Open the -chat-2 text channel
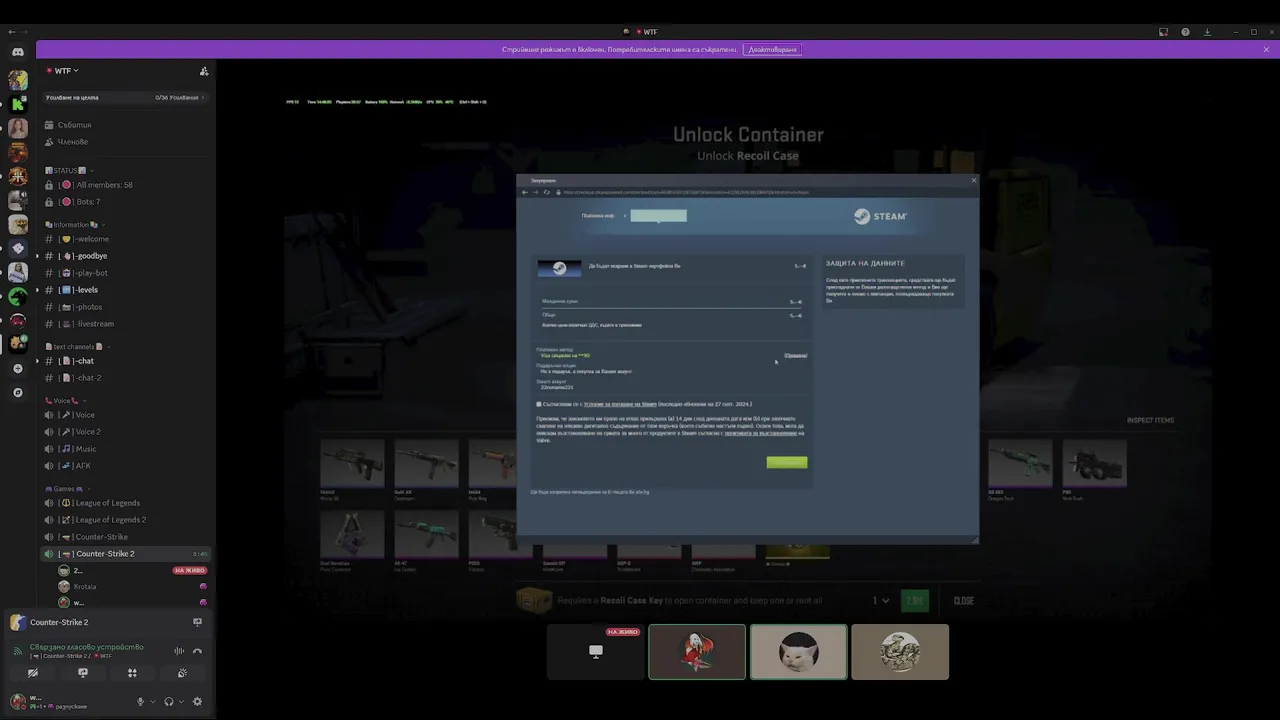Image resolution: width=1280 pixels, height=720 pixels. (x=125, y=378)
